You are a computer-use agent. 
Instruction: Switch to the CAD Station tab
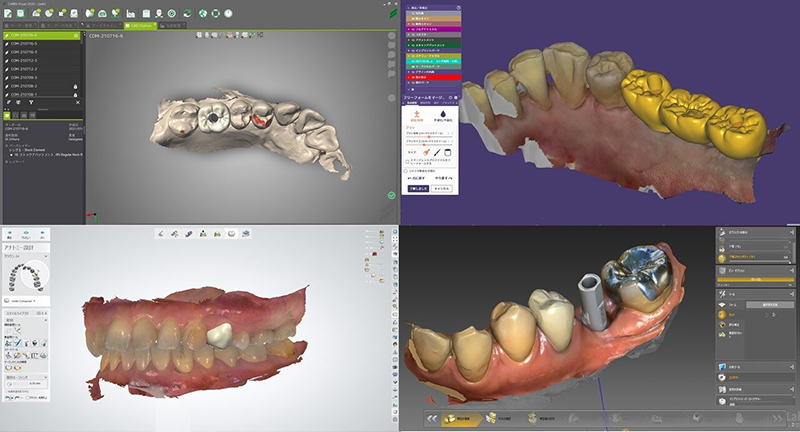click(139, 24)
